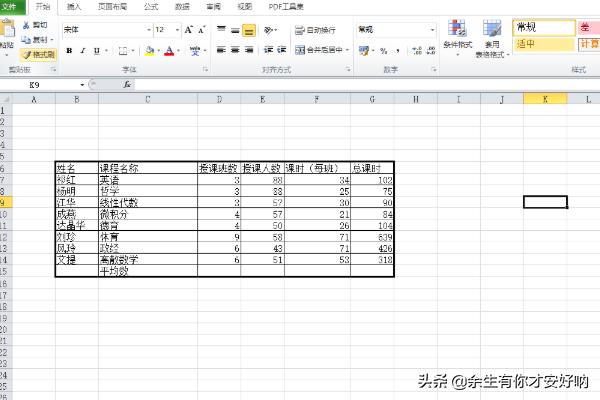
Task: Open Merge and Center dropdown arrow
Action: [347, 50]
